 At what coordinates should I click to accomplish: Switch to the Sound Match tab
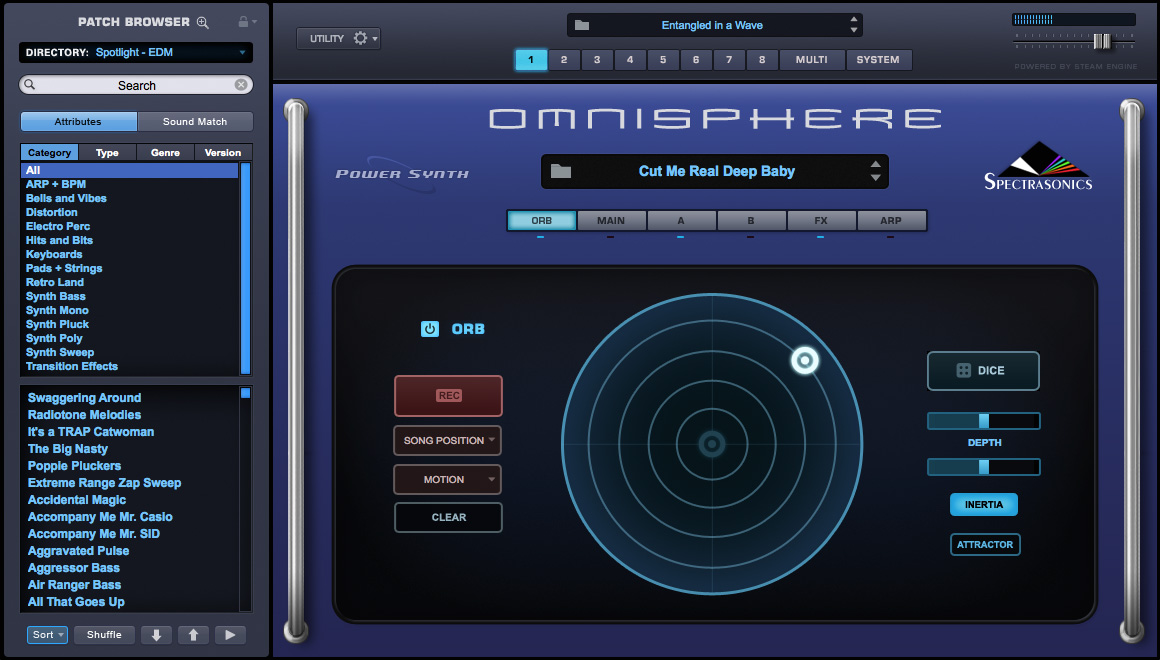pyautogui.click(x=195, y=121)
